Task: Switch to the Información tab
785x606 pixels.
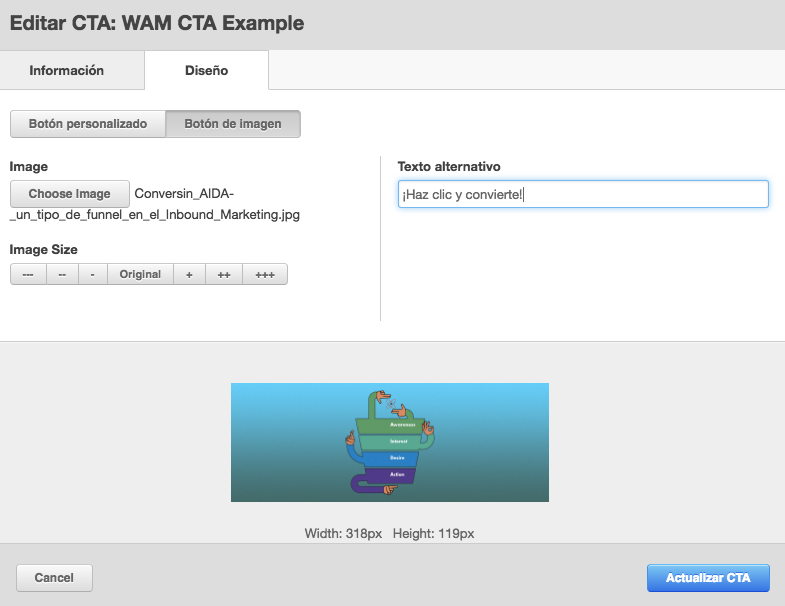Action: [x=67, y=71]
